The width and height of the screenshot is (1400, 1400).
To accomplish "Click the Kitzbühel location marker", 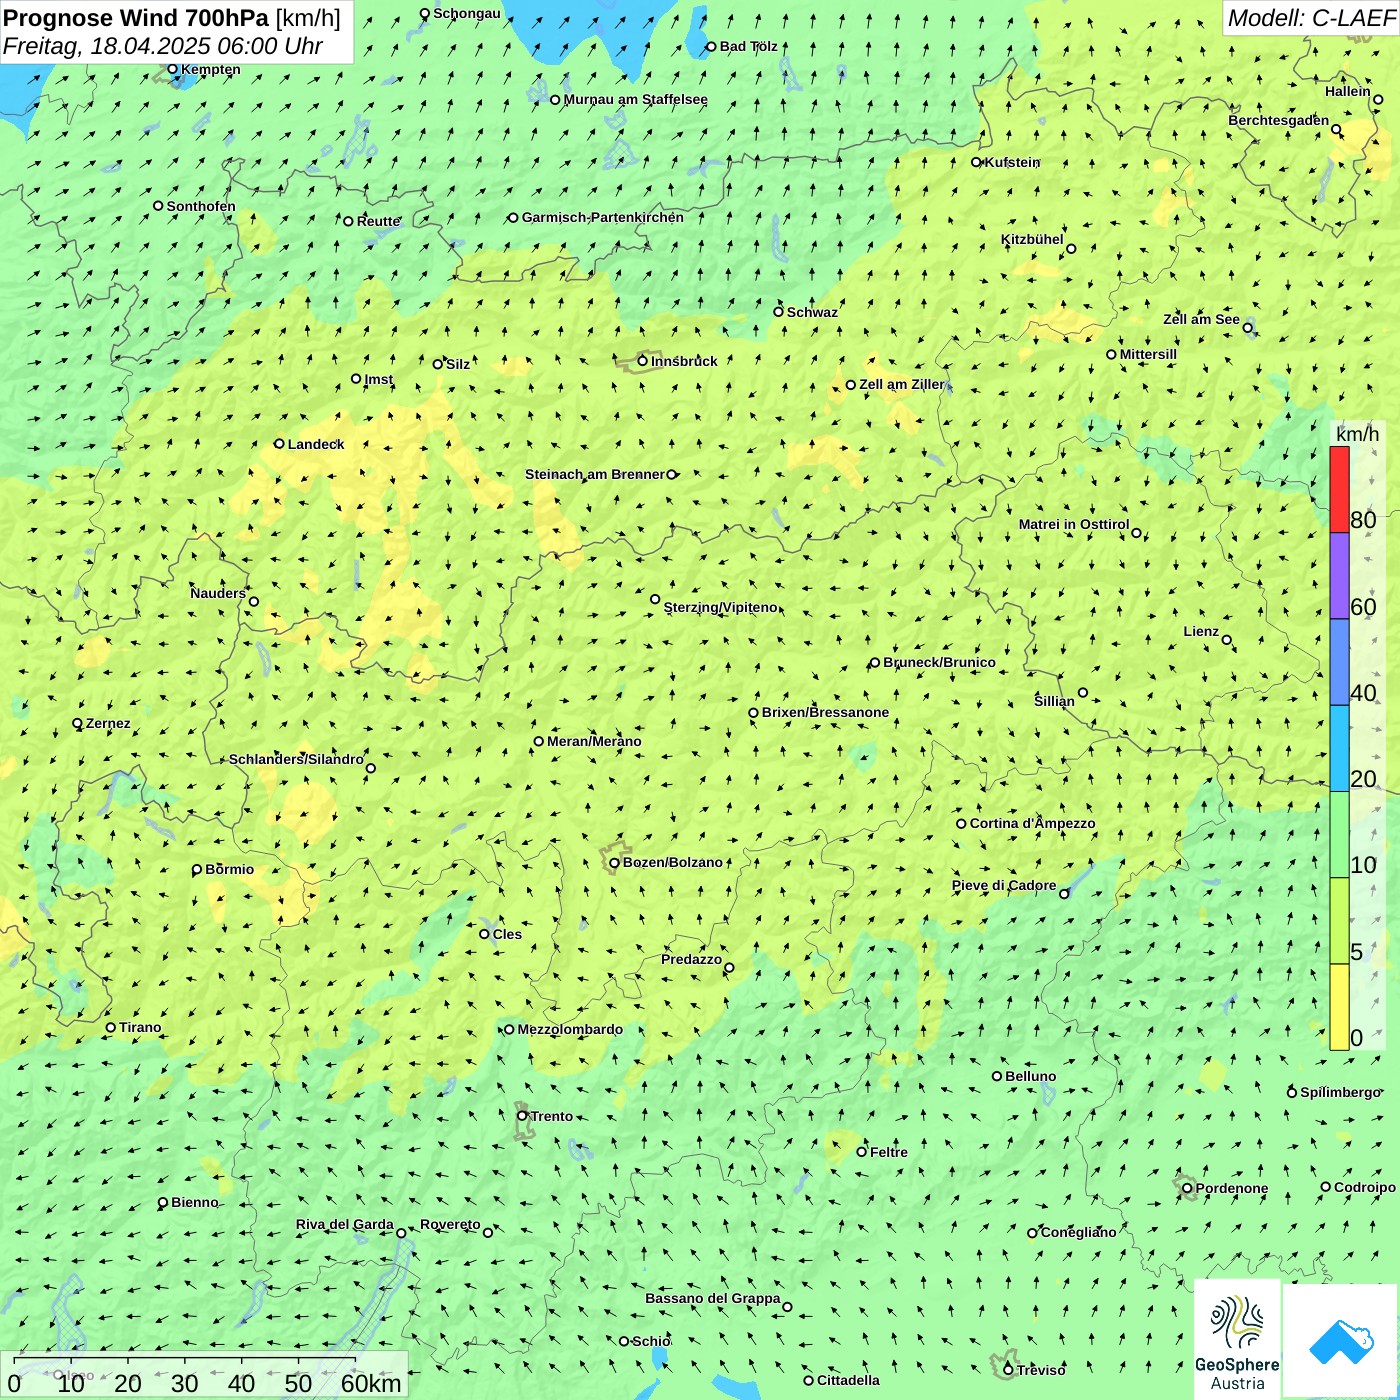I will pos(1071,249).
